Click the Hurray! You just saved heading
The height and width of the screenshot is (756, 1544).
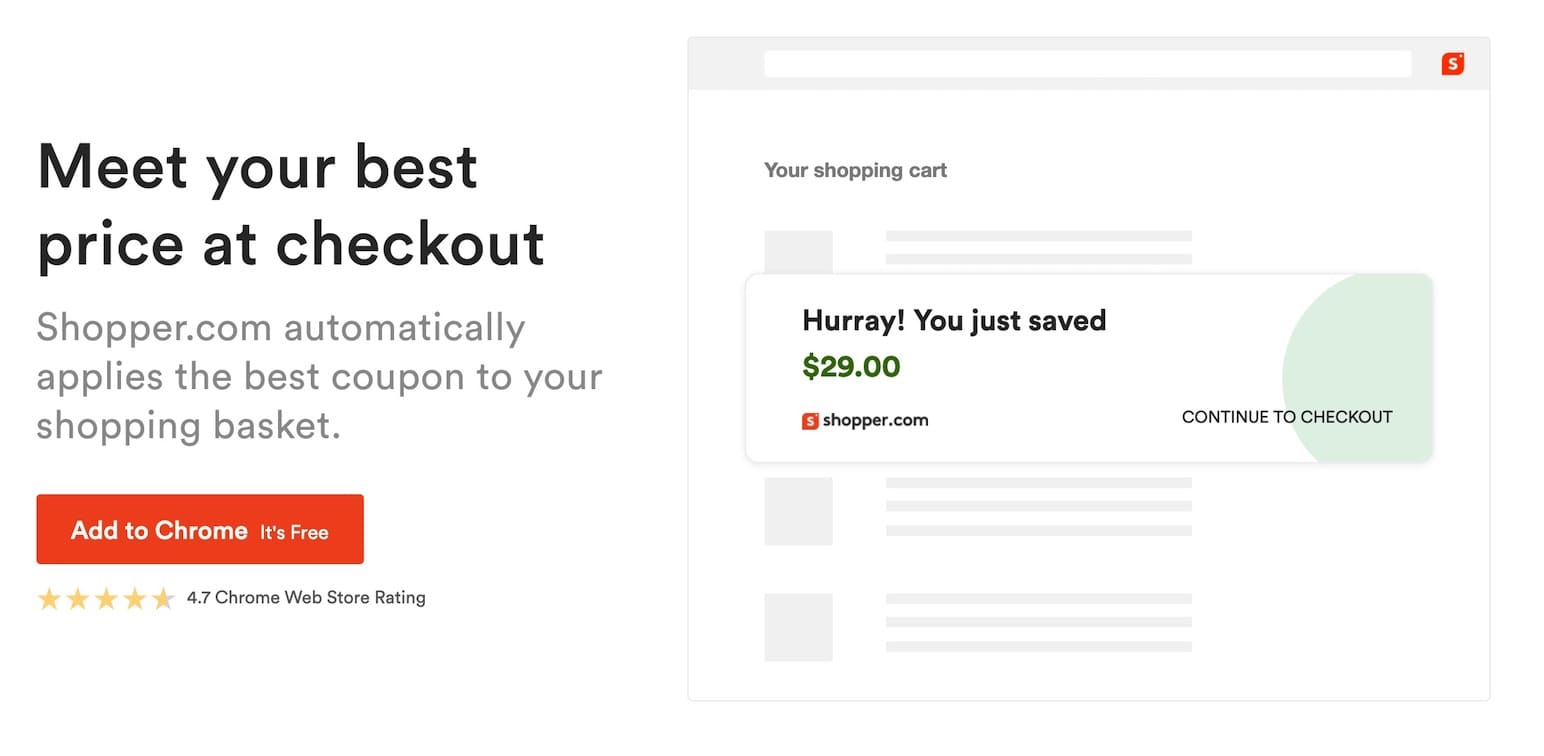click(954, 321)
